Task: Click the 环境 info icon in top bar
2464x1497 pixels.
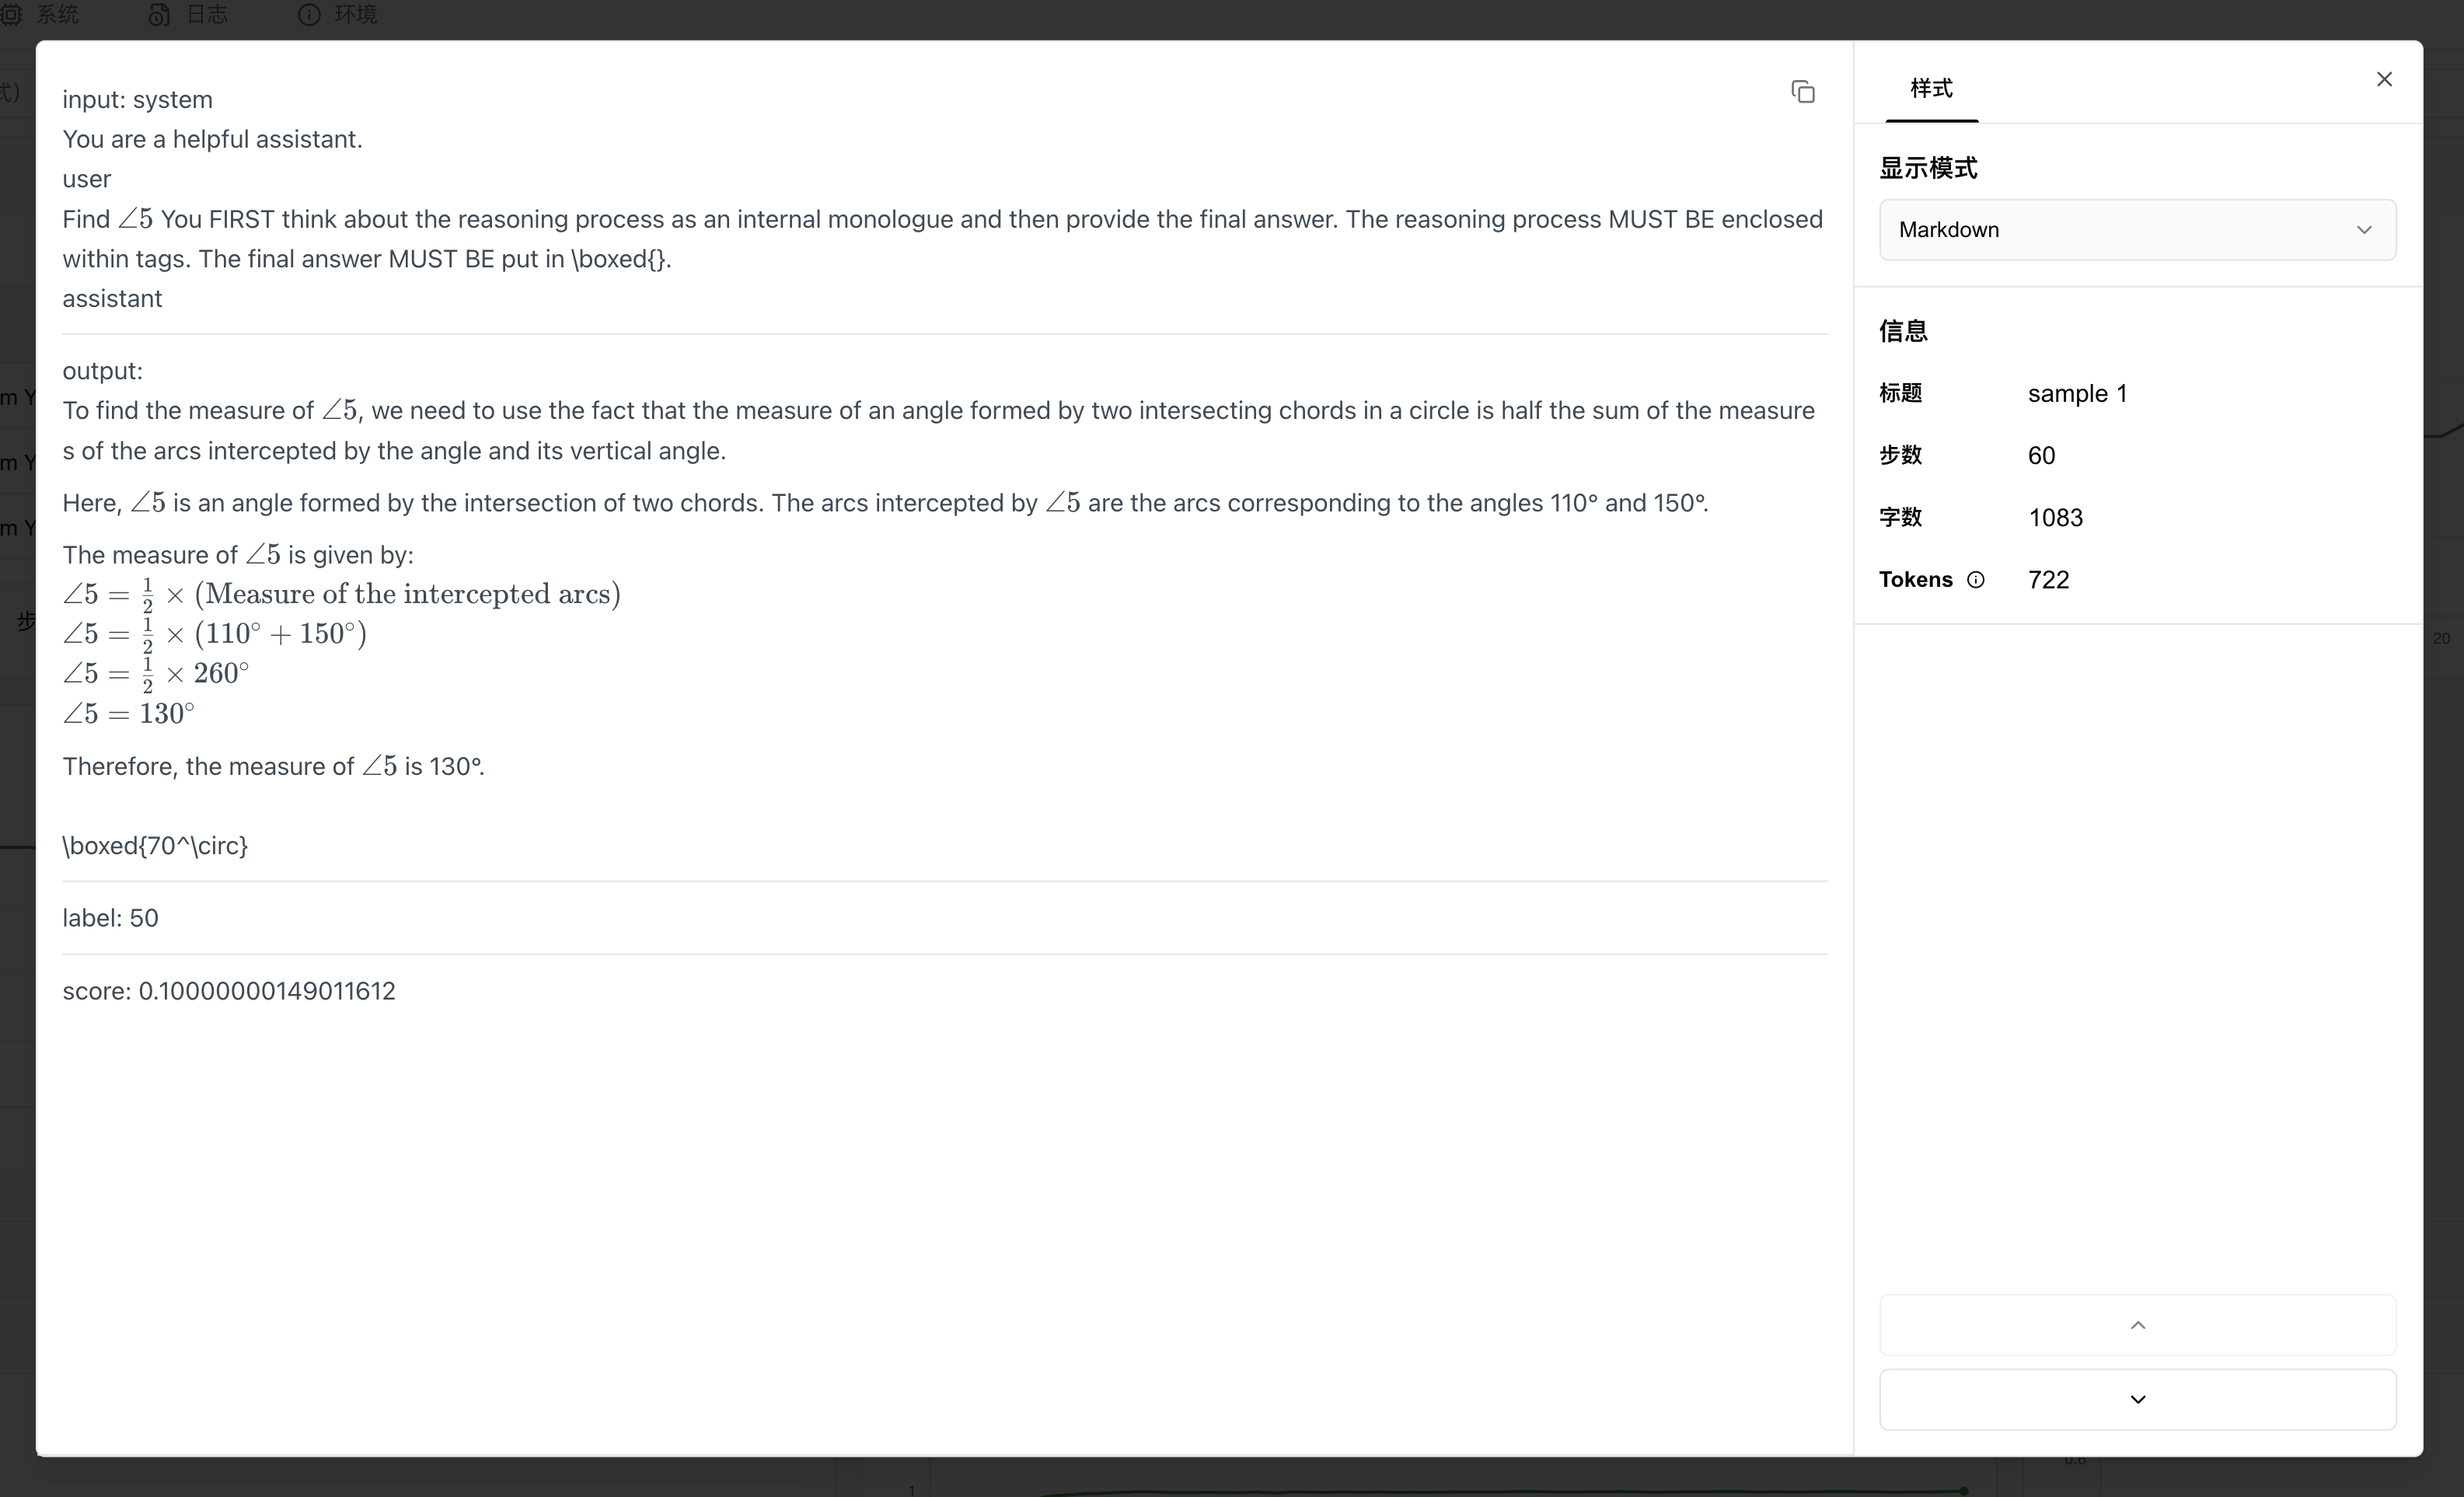Action: (x=309, y=14)
